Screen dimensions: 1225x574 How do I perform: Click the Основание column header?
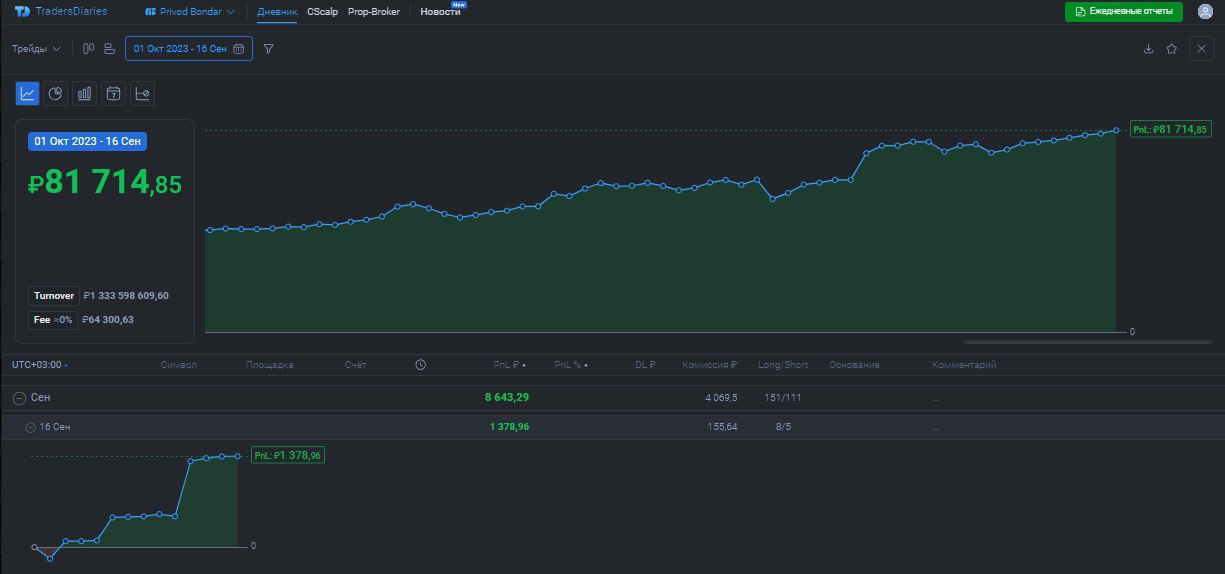pos(854,365)
